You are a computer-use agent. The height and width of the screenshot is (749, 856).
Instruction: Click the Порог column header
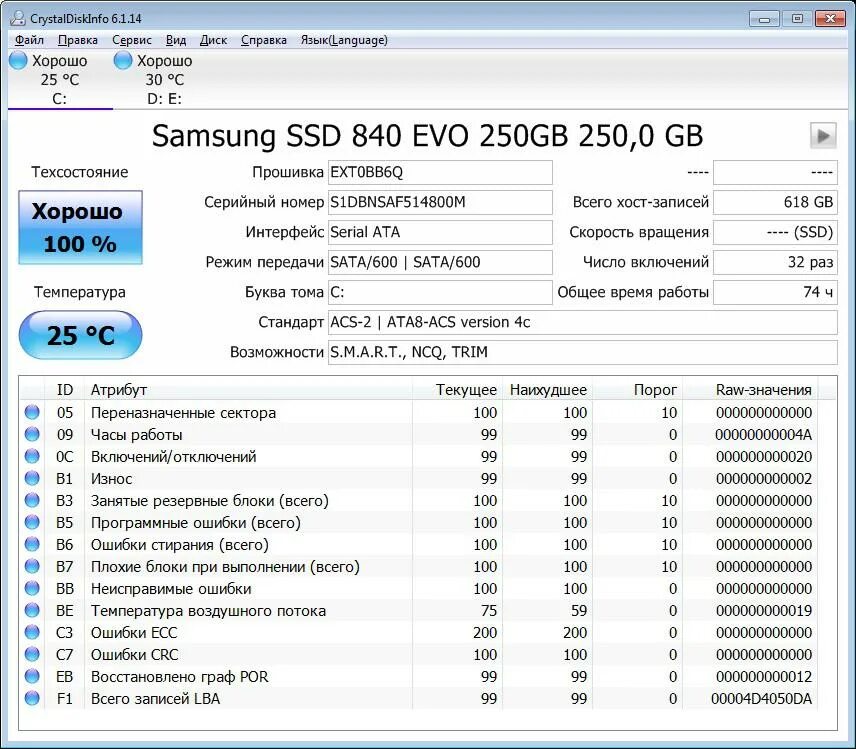pos(638,390)
